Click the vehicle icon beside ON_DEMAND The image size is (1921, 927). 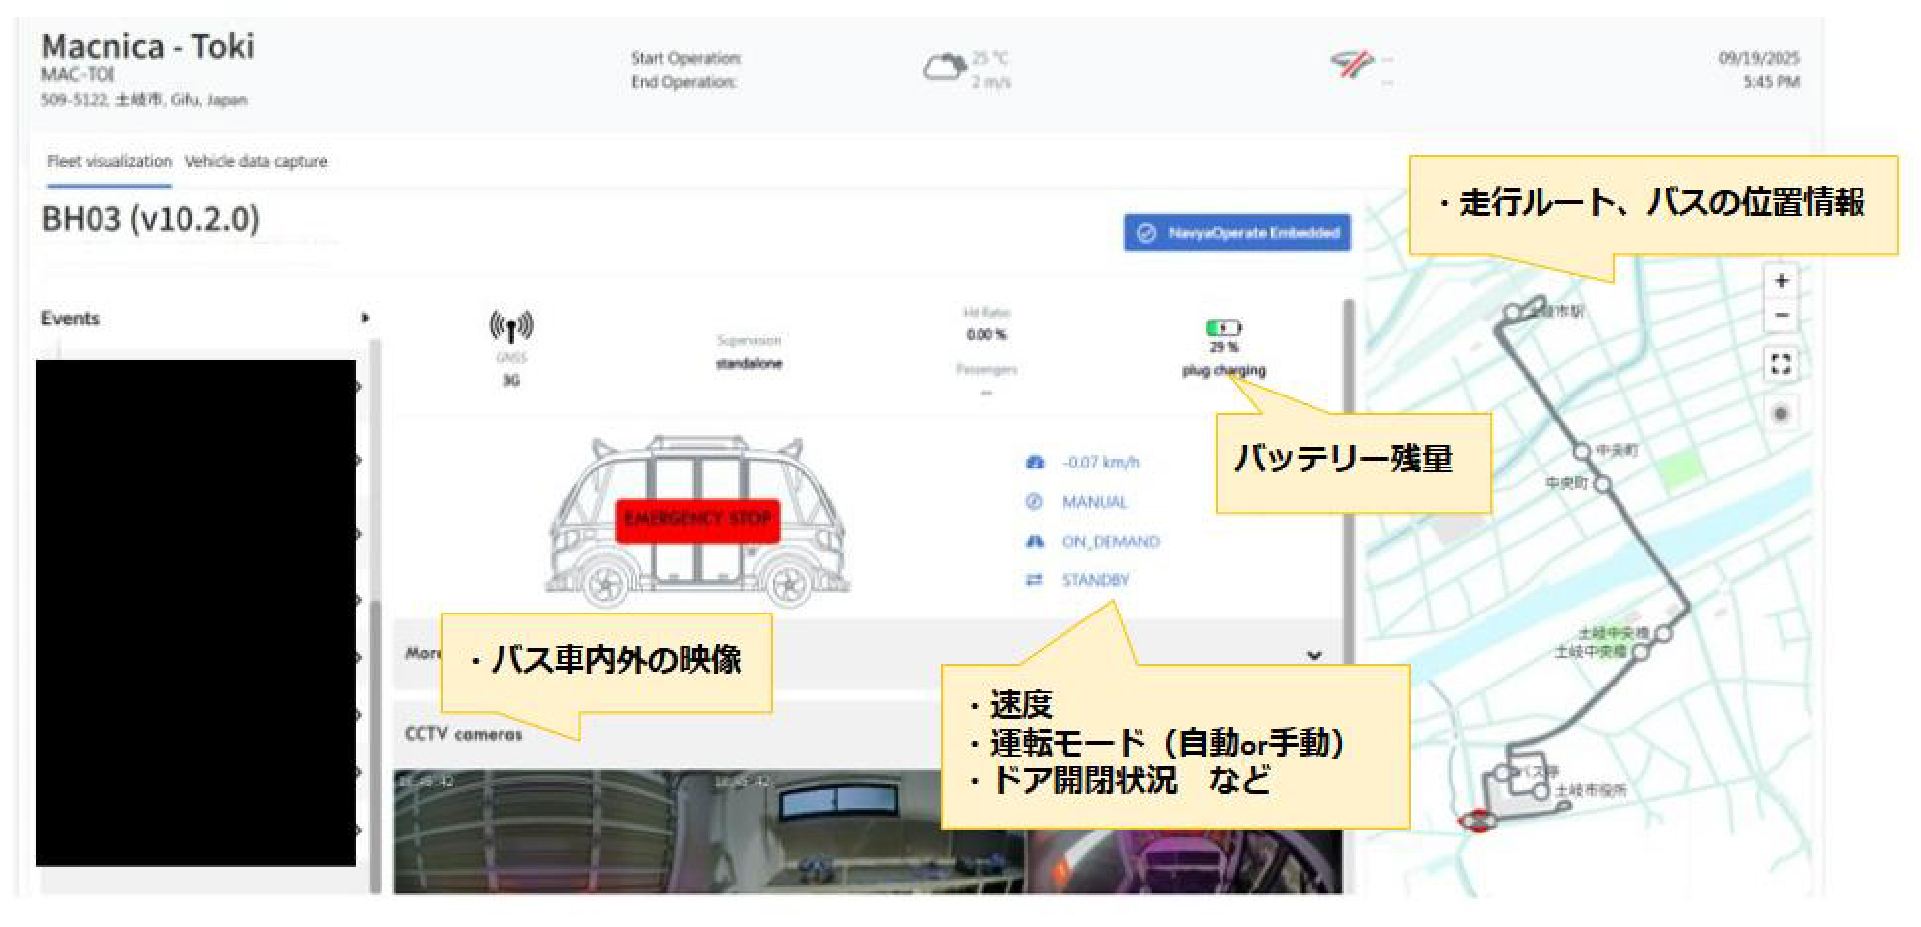(1035, 541)
